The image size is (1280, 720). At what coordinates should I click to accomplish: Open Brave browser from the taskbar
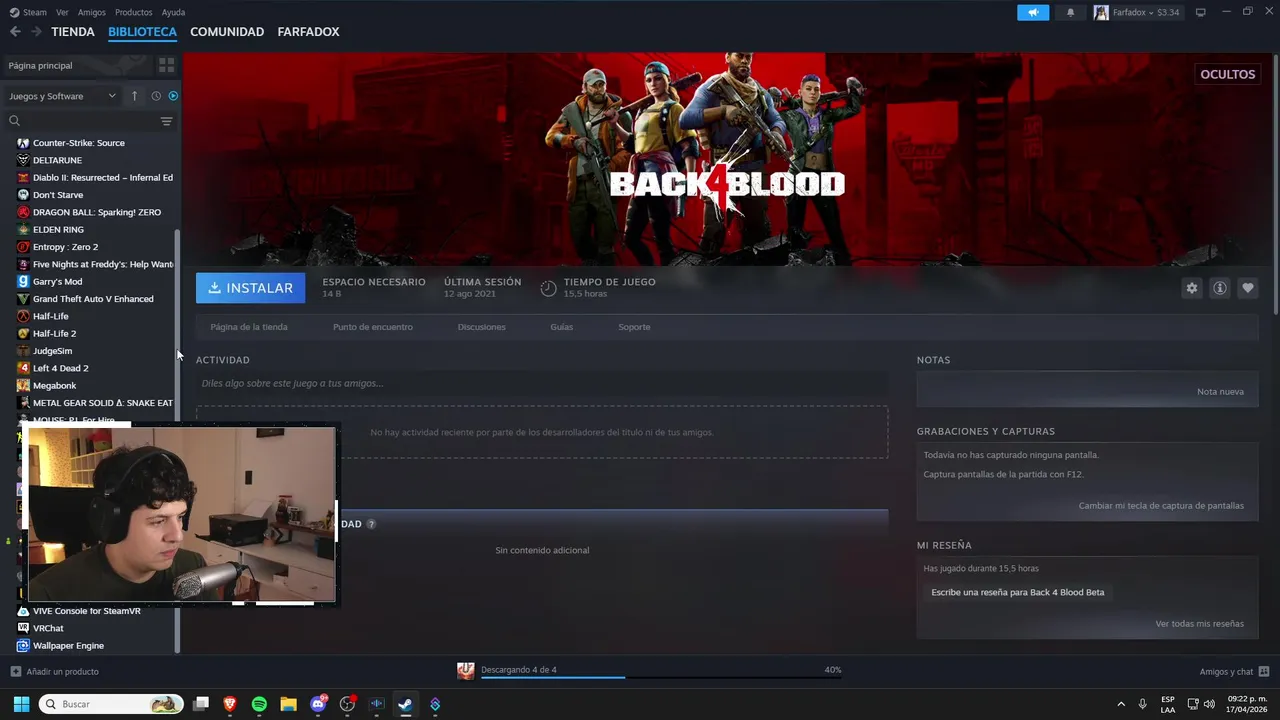(230, 704)
